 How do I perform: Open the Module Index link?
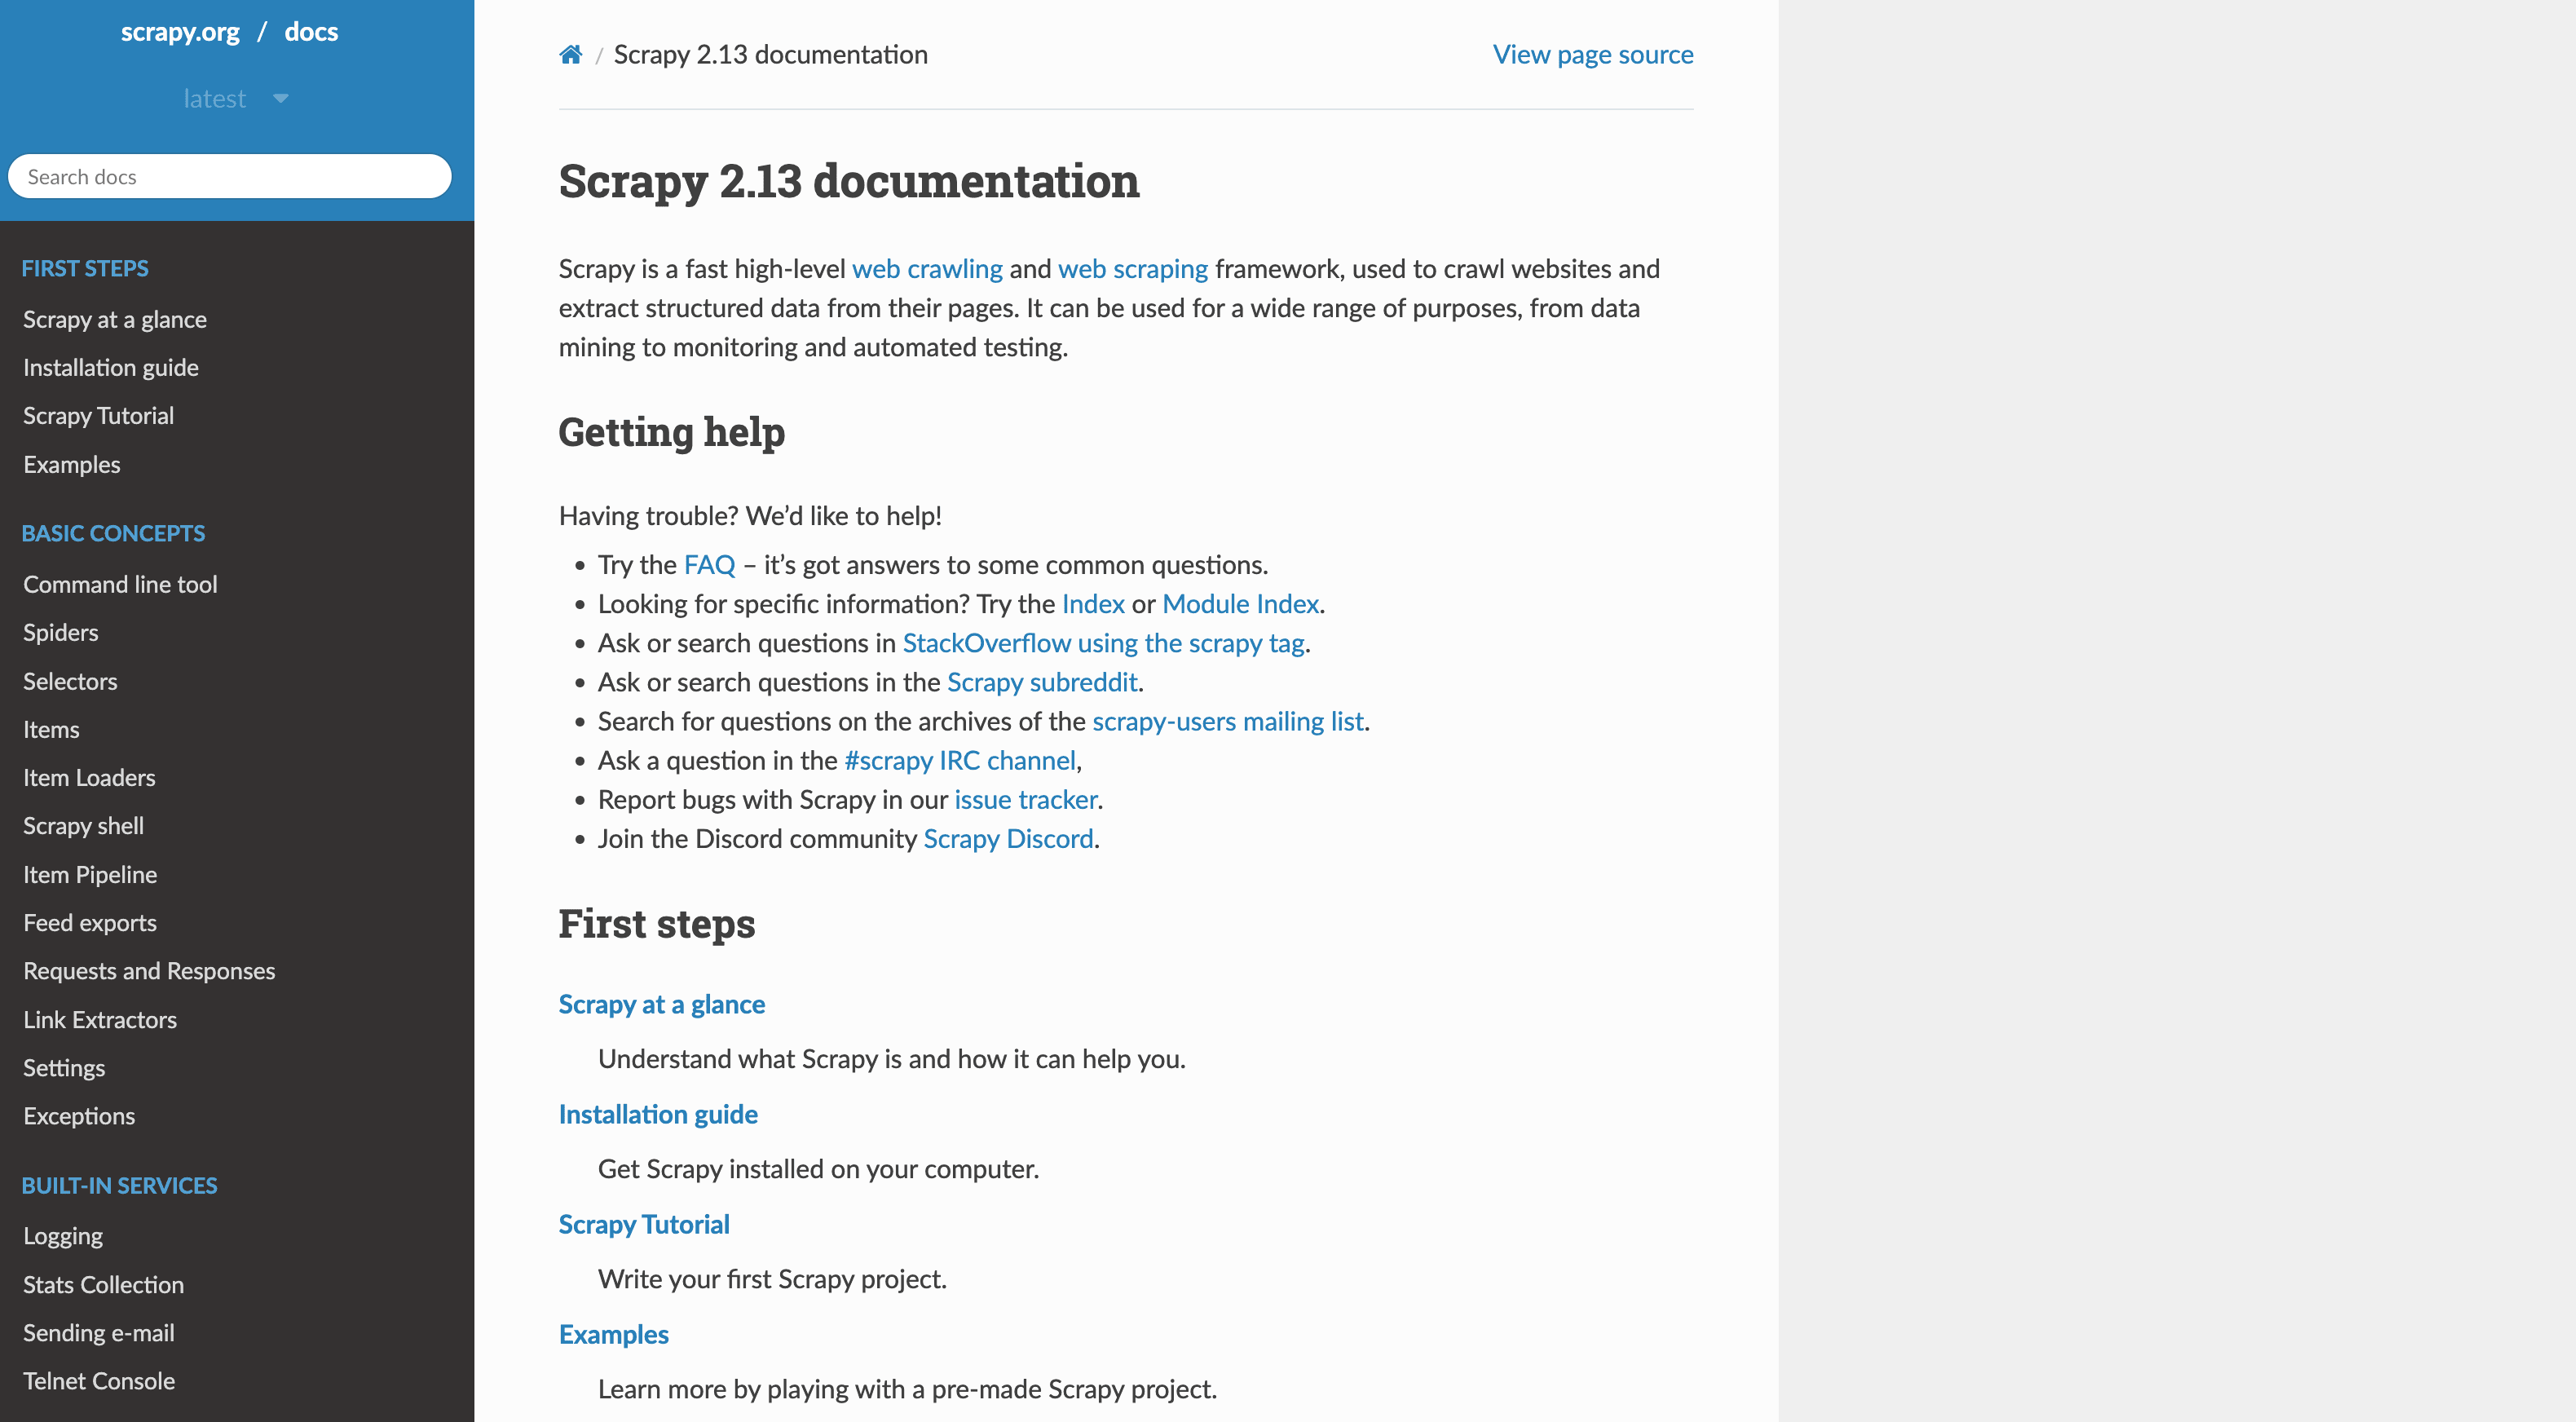point(1240,603)
